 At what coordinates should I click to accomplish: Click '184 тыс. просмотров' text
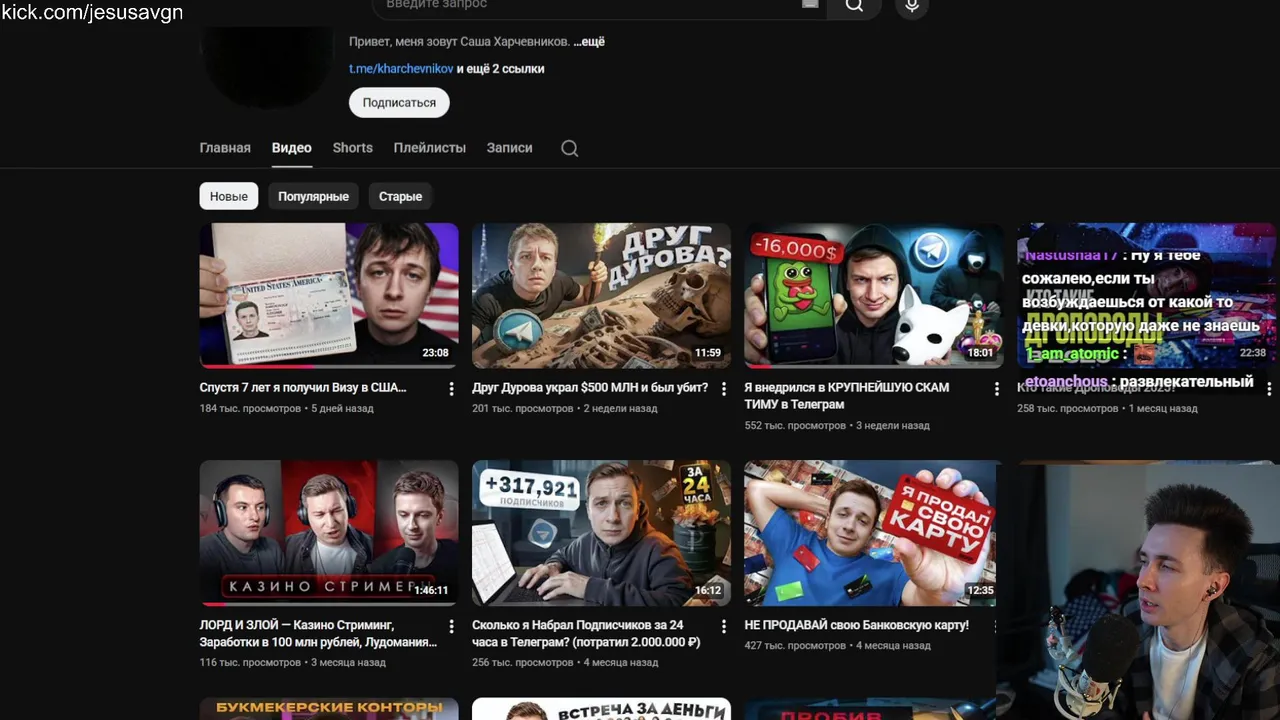point(250,409)
